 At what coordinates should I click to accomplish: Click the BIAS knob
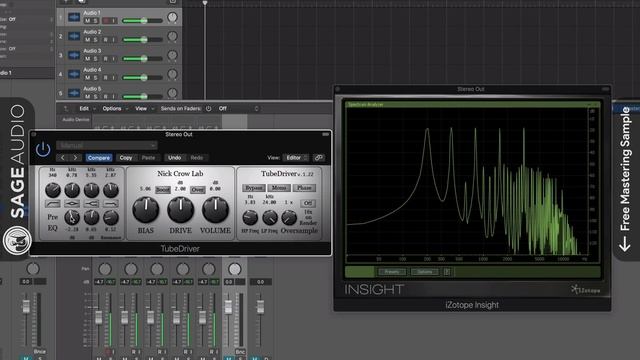pos(145,210)
